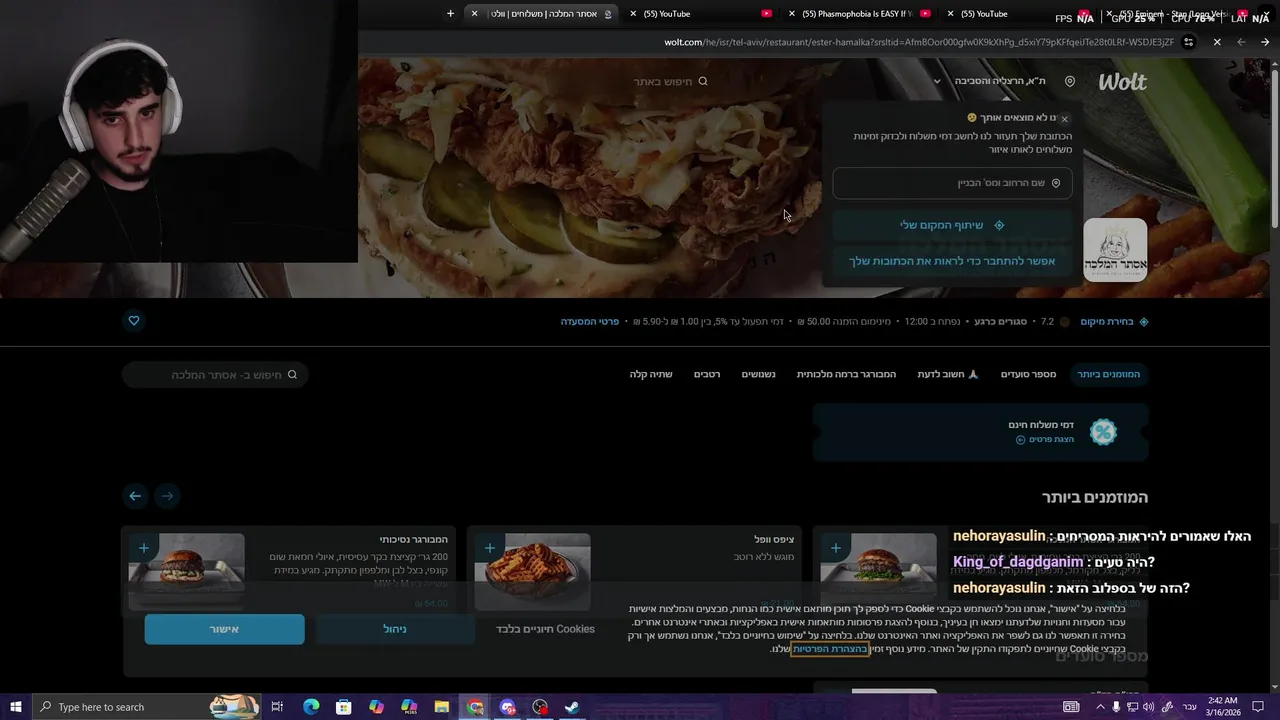
Task: Click the free delivery badge icon
Action: coord(1103,432)
